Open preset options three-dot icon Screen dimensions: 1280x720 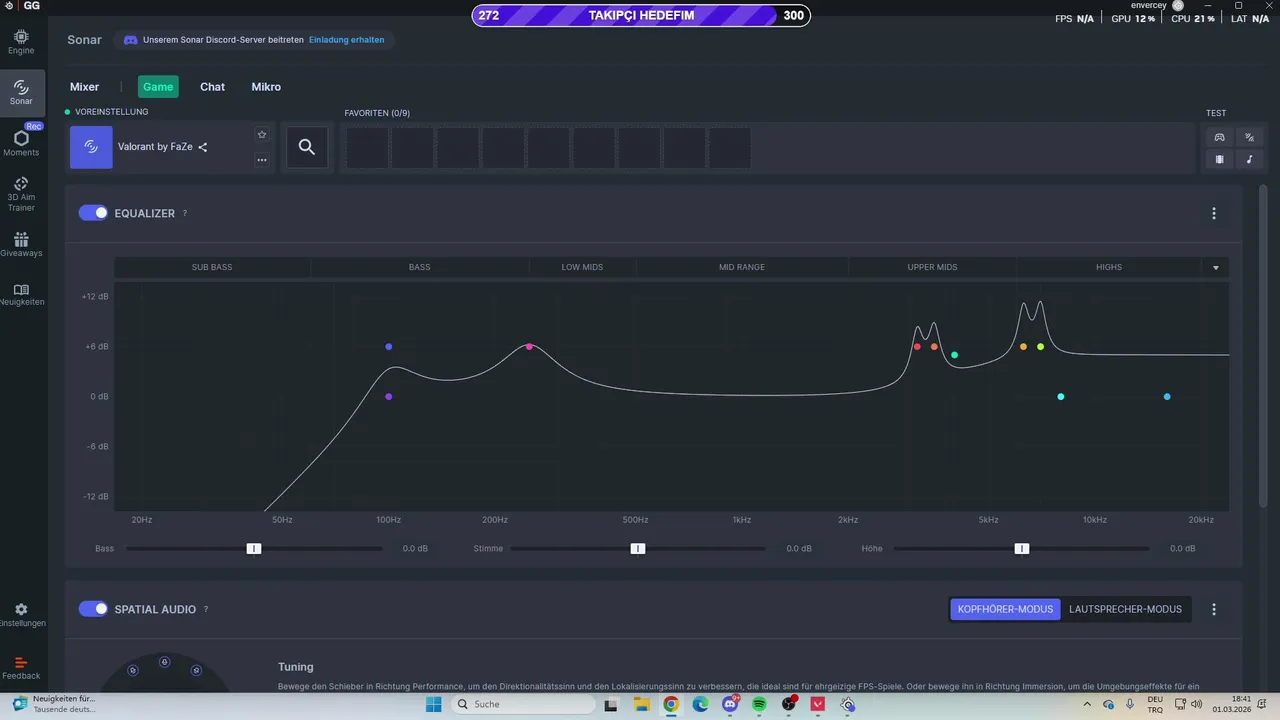[262, 160]
